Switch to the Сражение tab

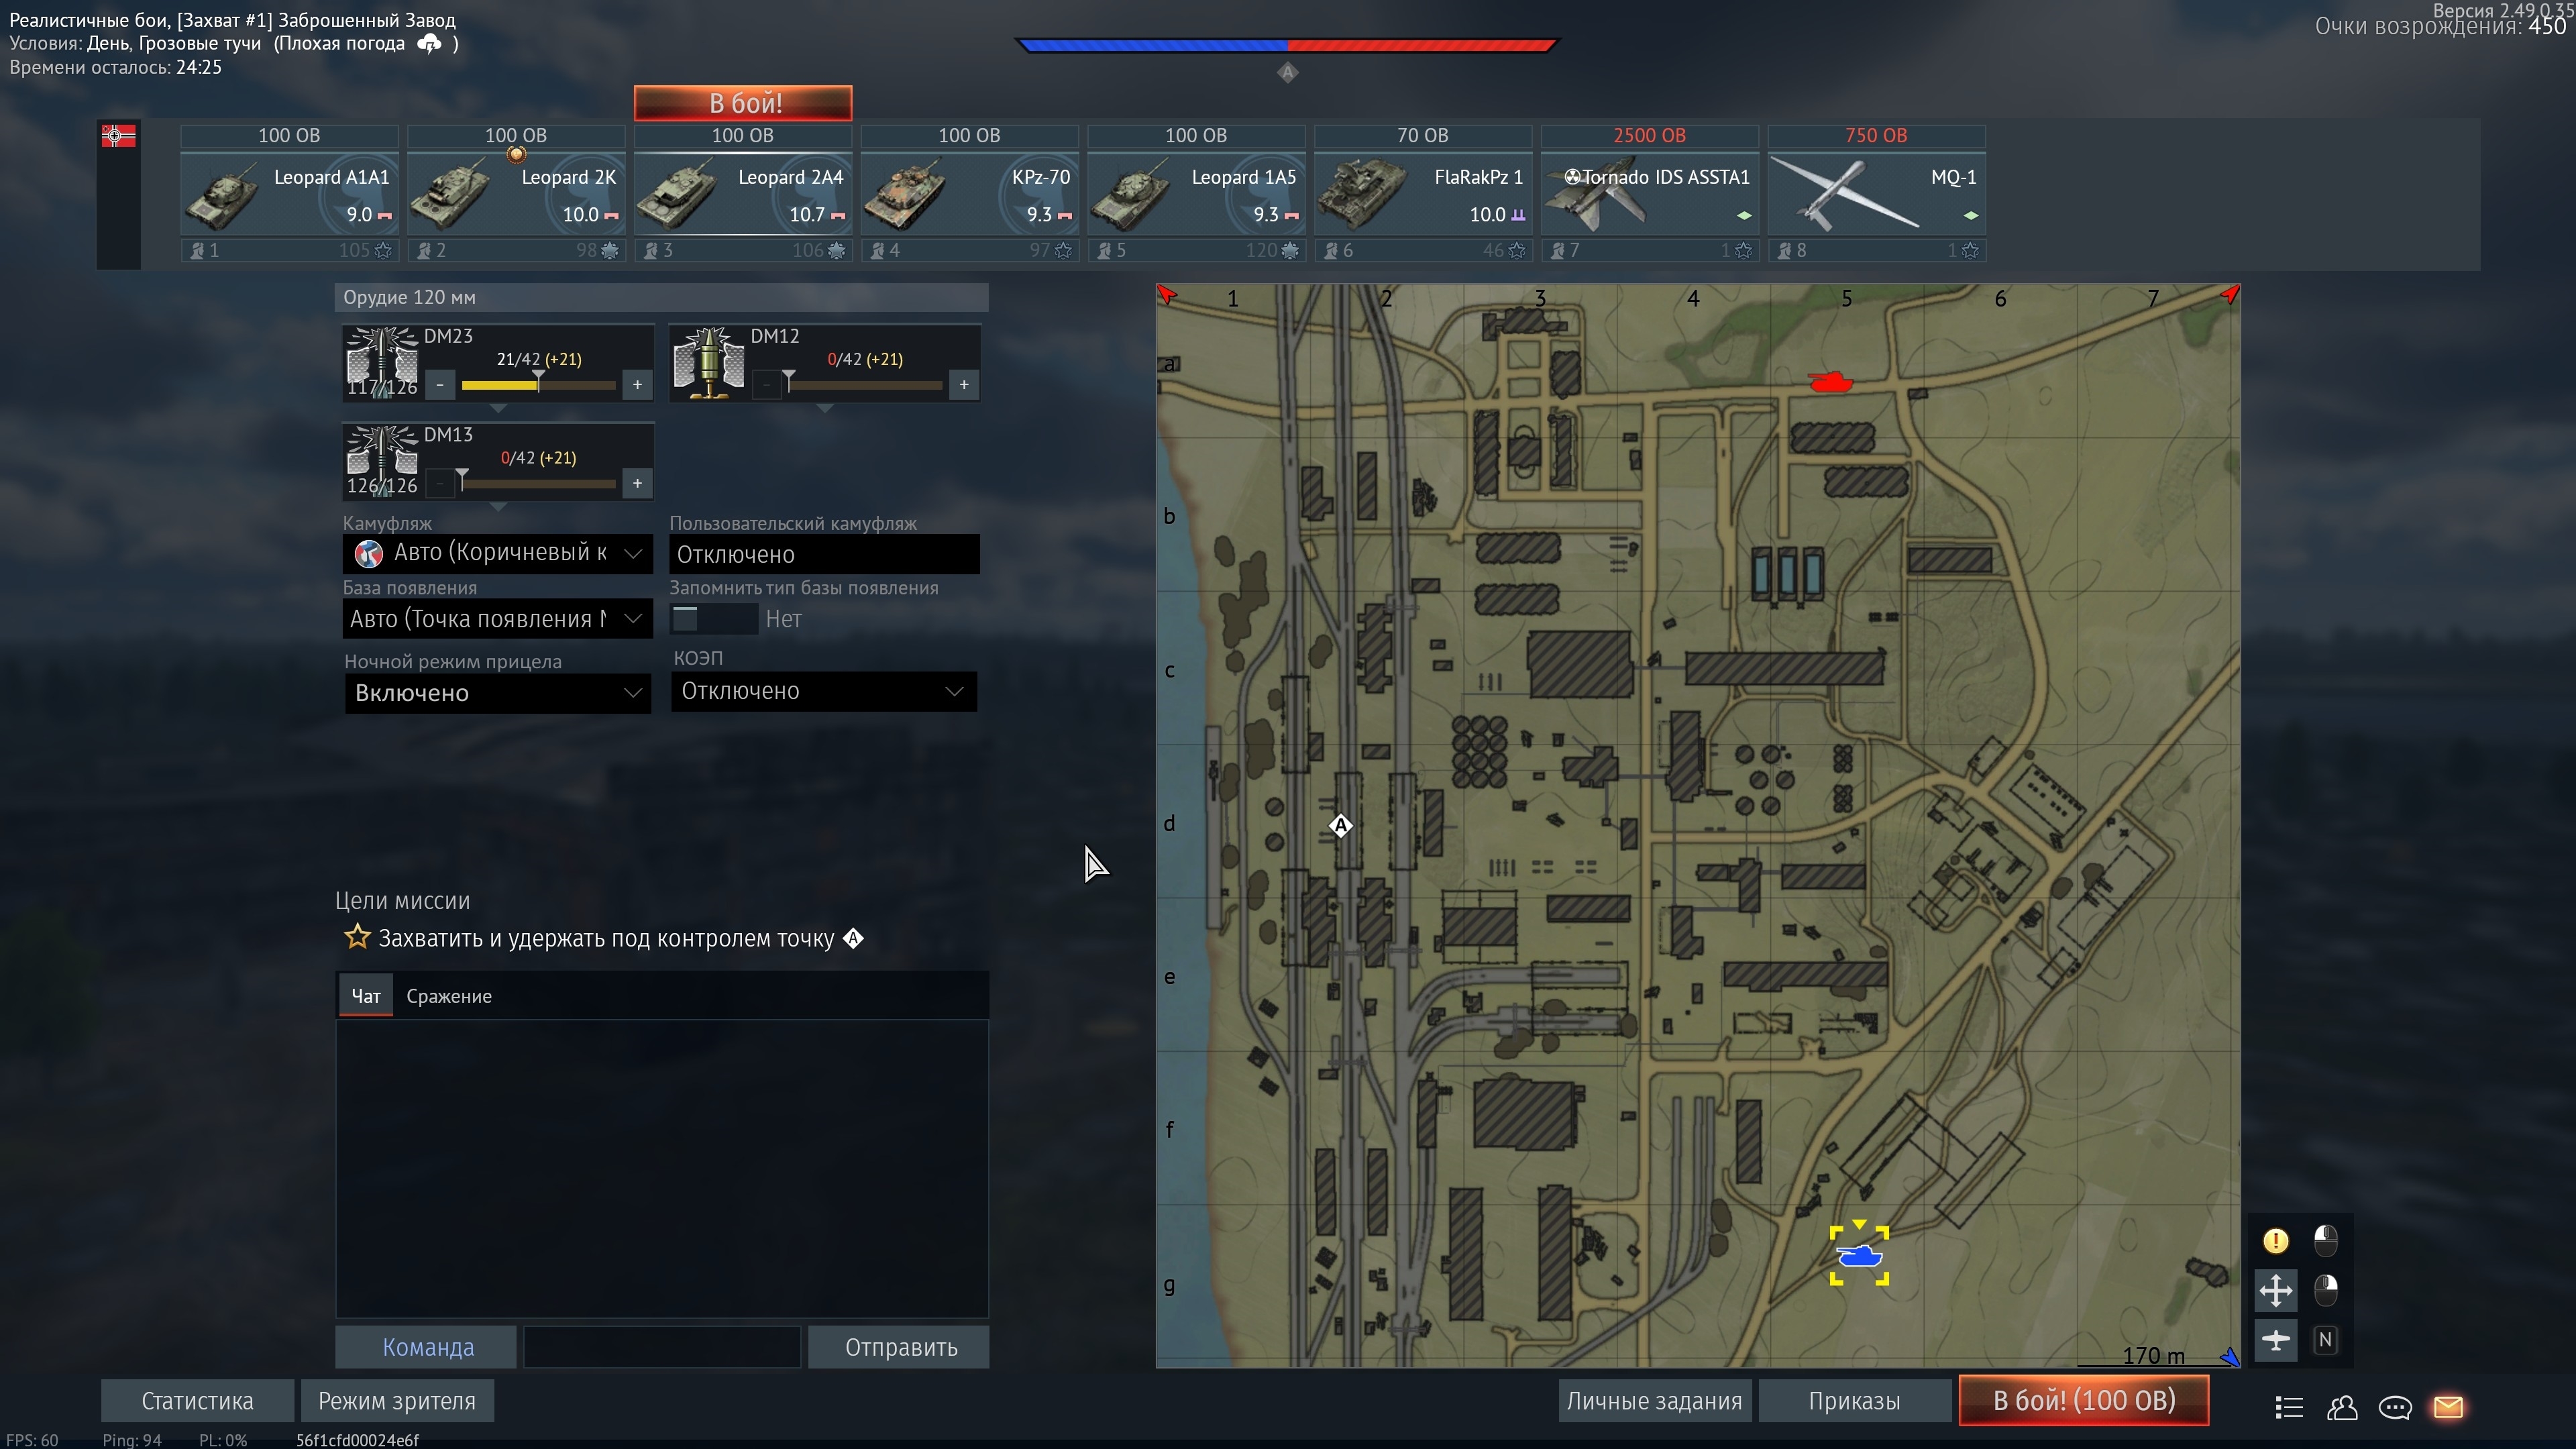[448, 996]
